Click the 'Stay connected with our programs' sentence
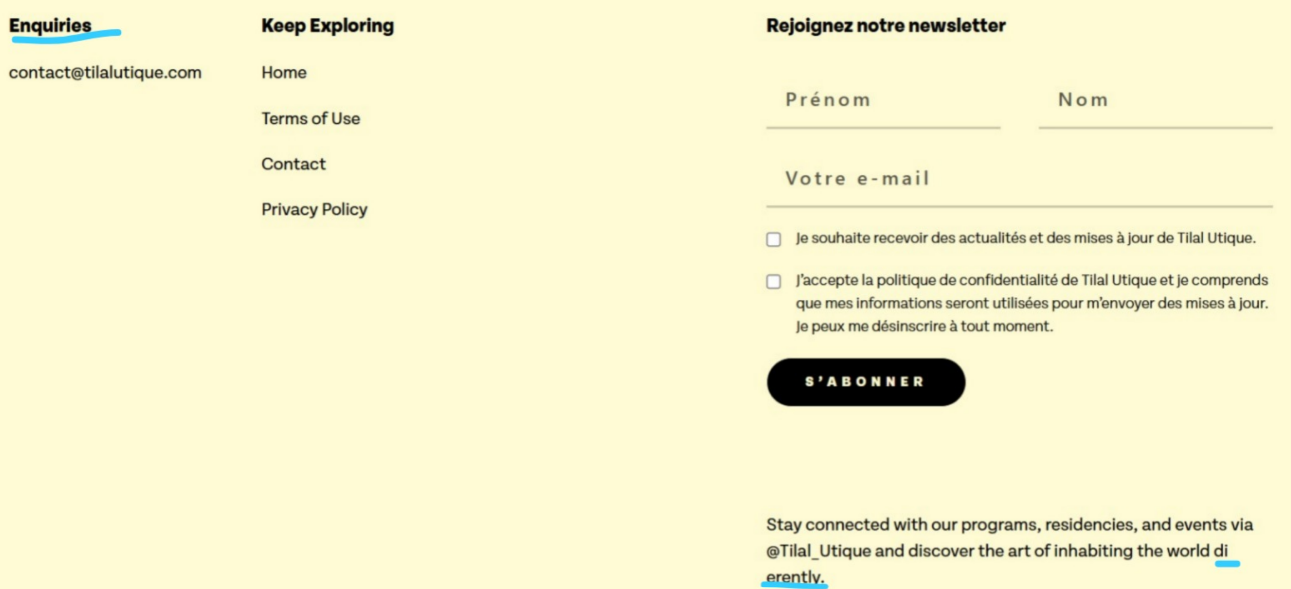This screenshot has height=589, width=1291. point(1009,526)
